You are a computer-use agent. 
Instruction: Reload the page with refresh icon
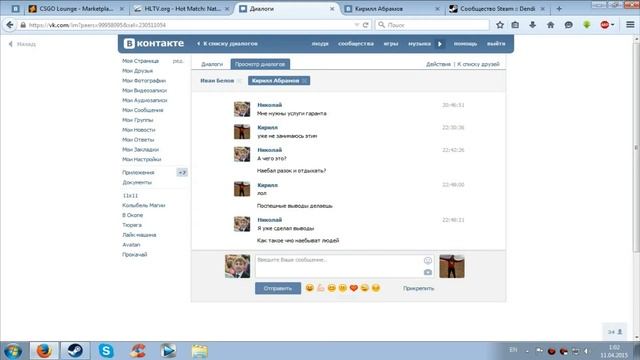tap(366, 25)
